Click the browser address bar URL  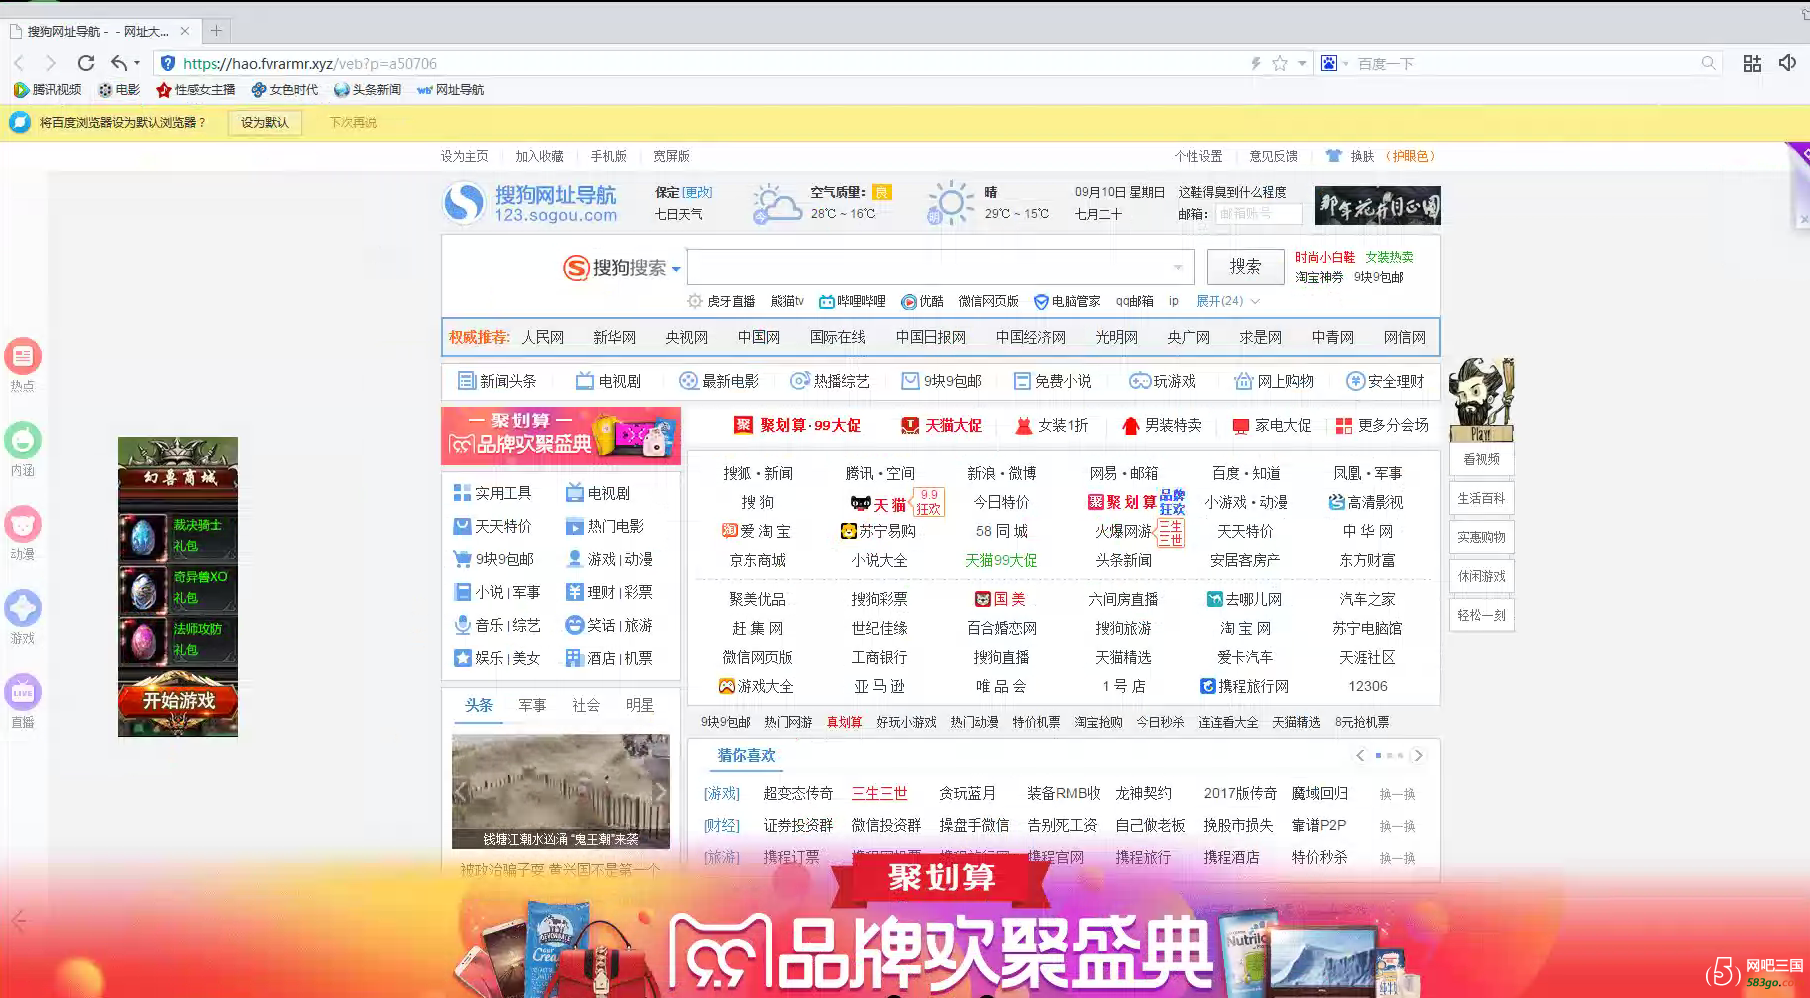310,63
